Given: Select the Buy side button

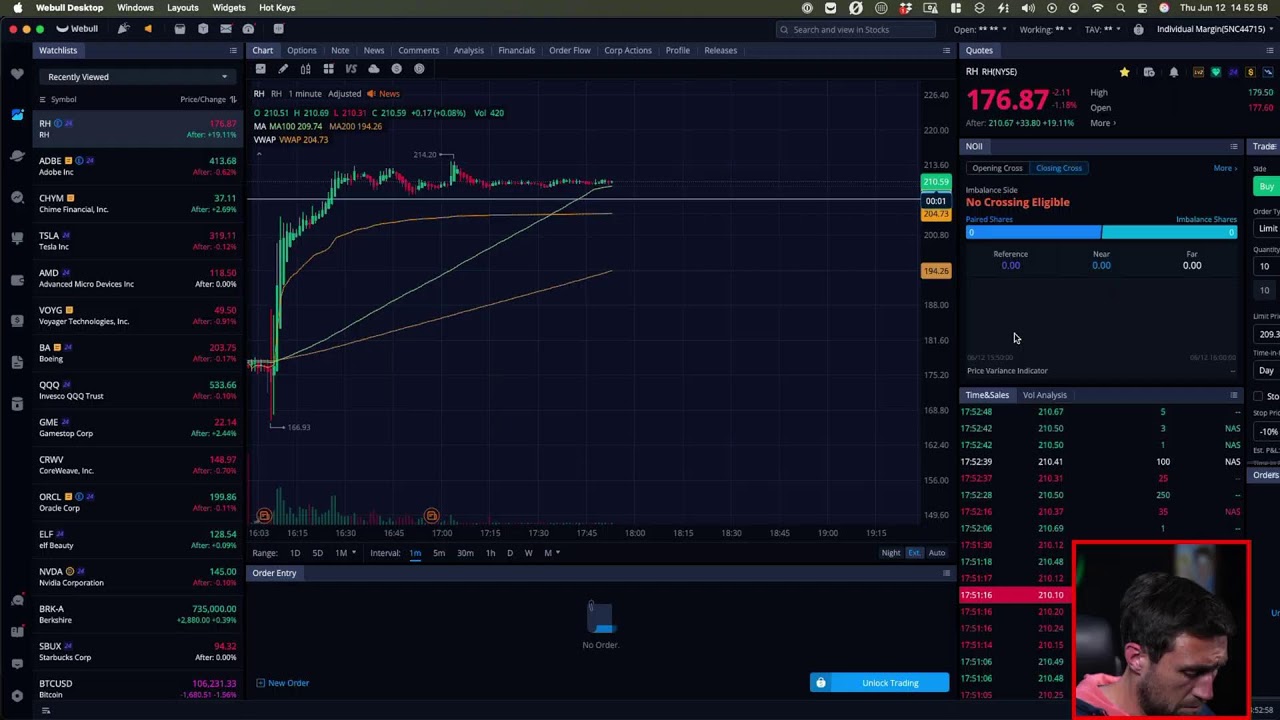Looking at the screenshot, I should 1266,187.
